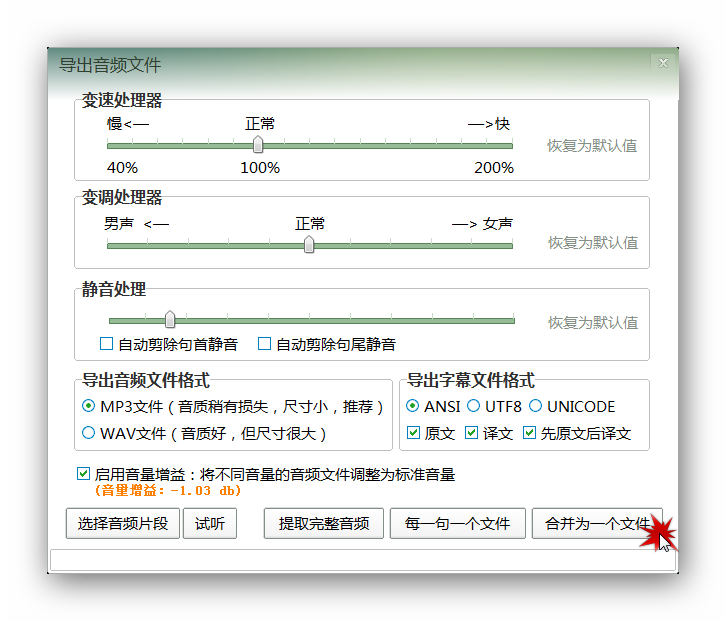
Task: Click the 男声 pitch label
Action: [119, 224]
